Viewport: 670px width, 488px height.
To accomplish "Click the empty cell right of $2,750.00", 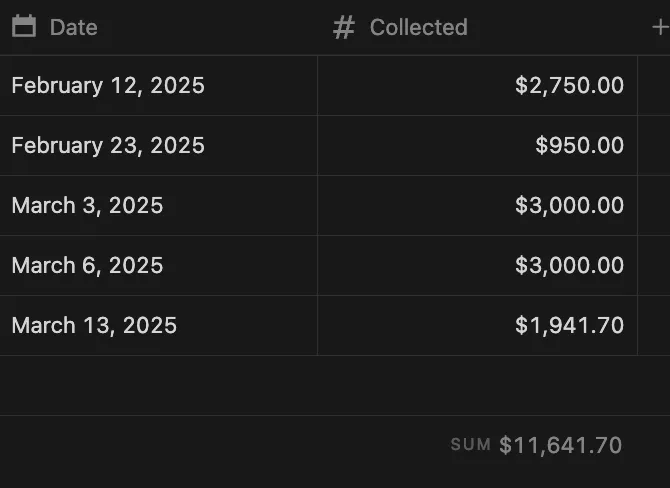I will point(654,85).
